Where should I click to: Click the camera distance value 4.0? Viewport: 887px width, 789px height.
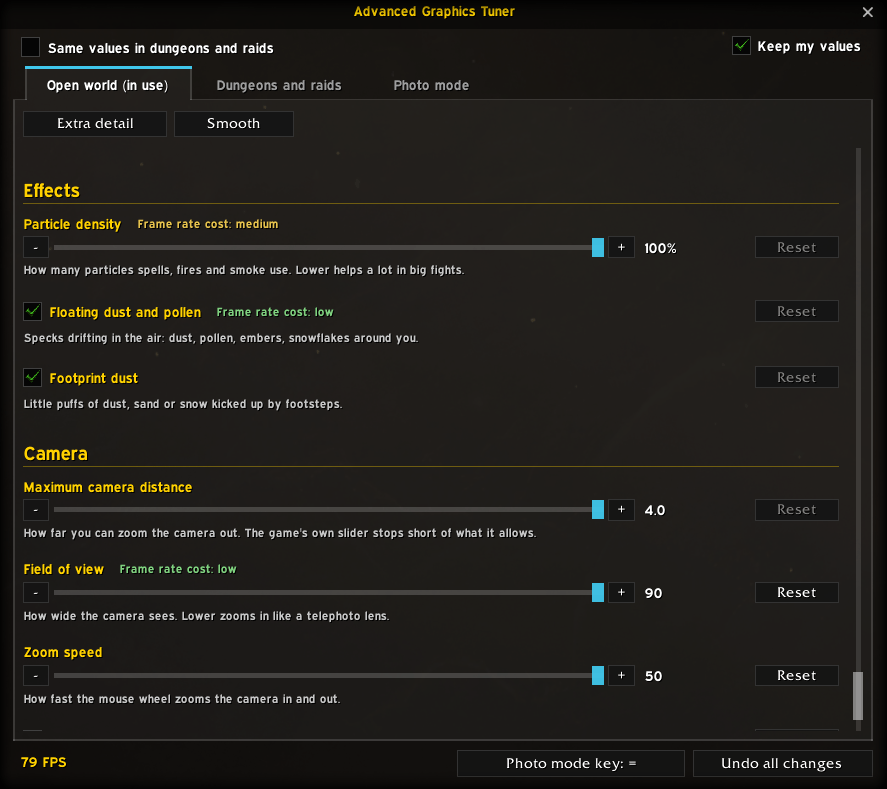point(655,510)
